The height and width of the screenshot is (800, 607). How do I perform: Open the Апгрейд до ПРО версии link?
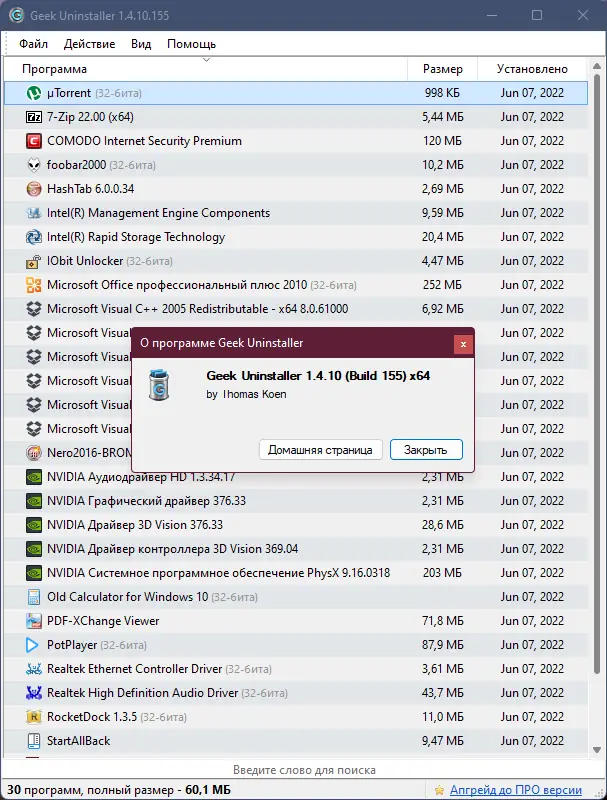(x=516, y=790)
